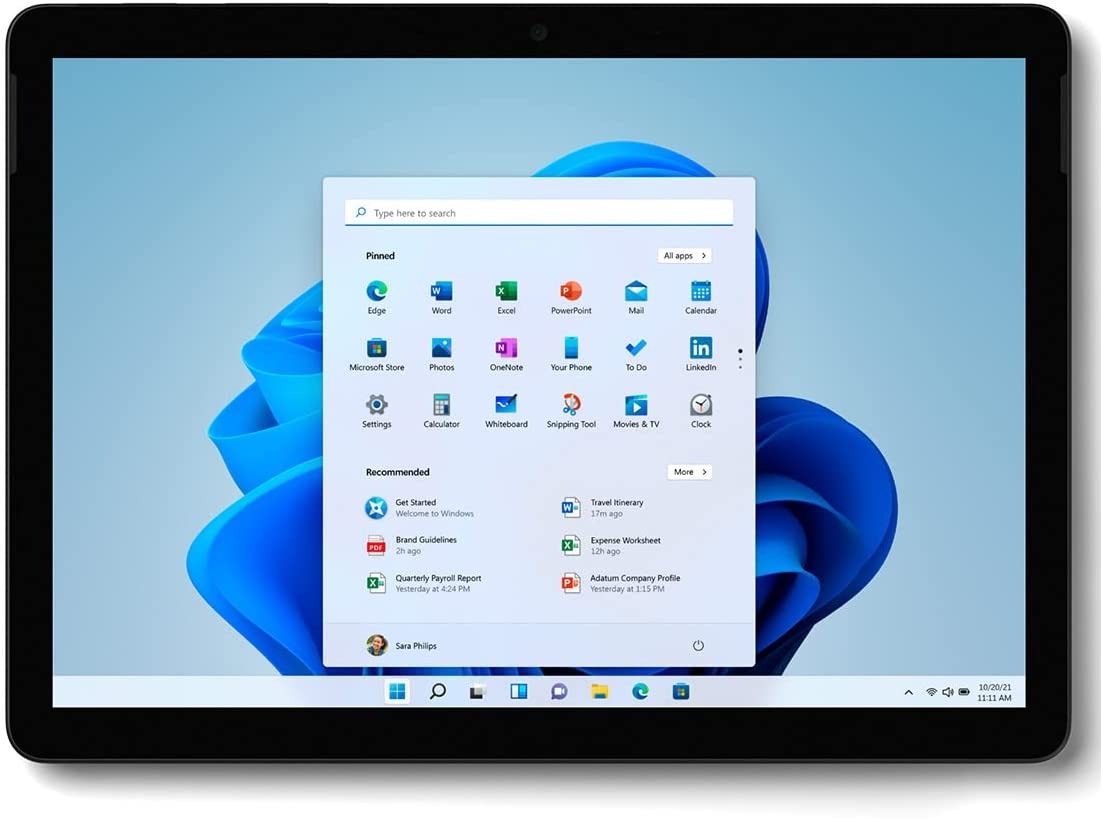Show hidden icons chevron in system tray

click(x=908, y=692)
